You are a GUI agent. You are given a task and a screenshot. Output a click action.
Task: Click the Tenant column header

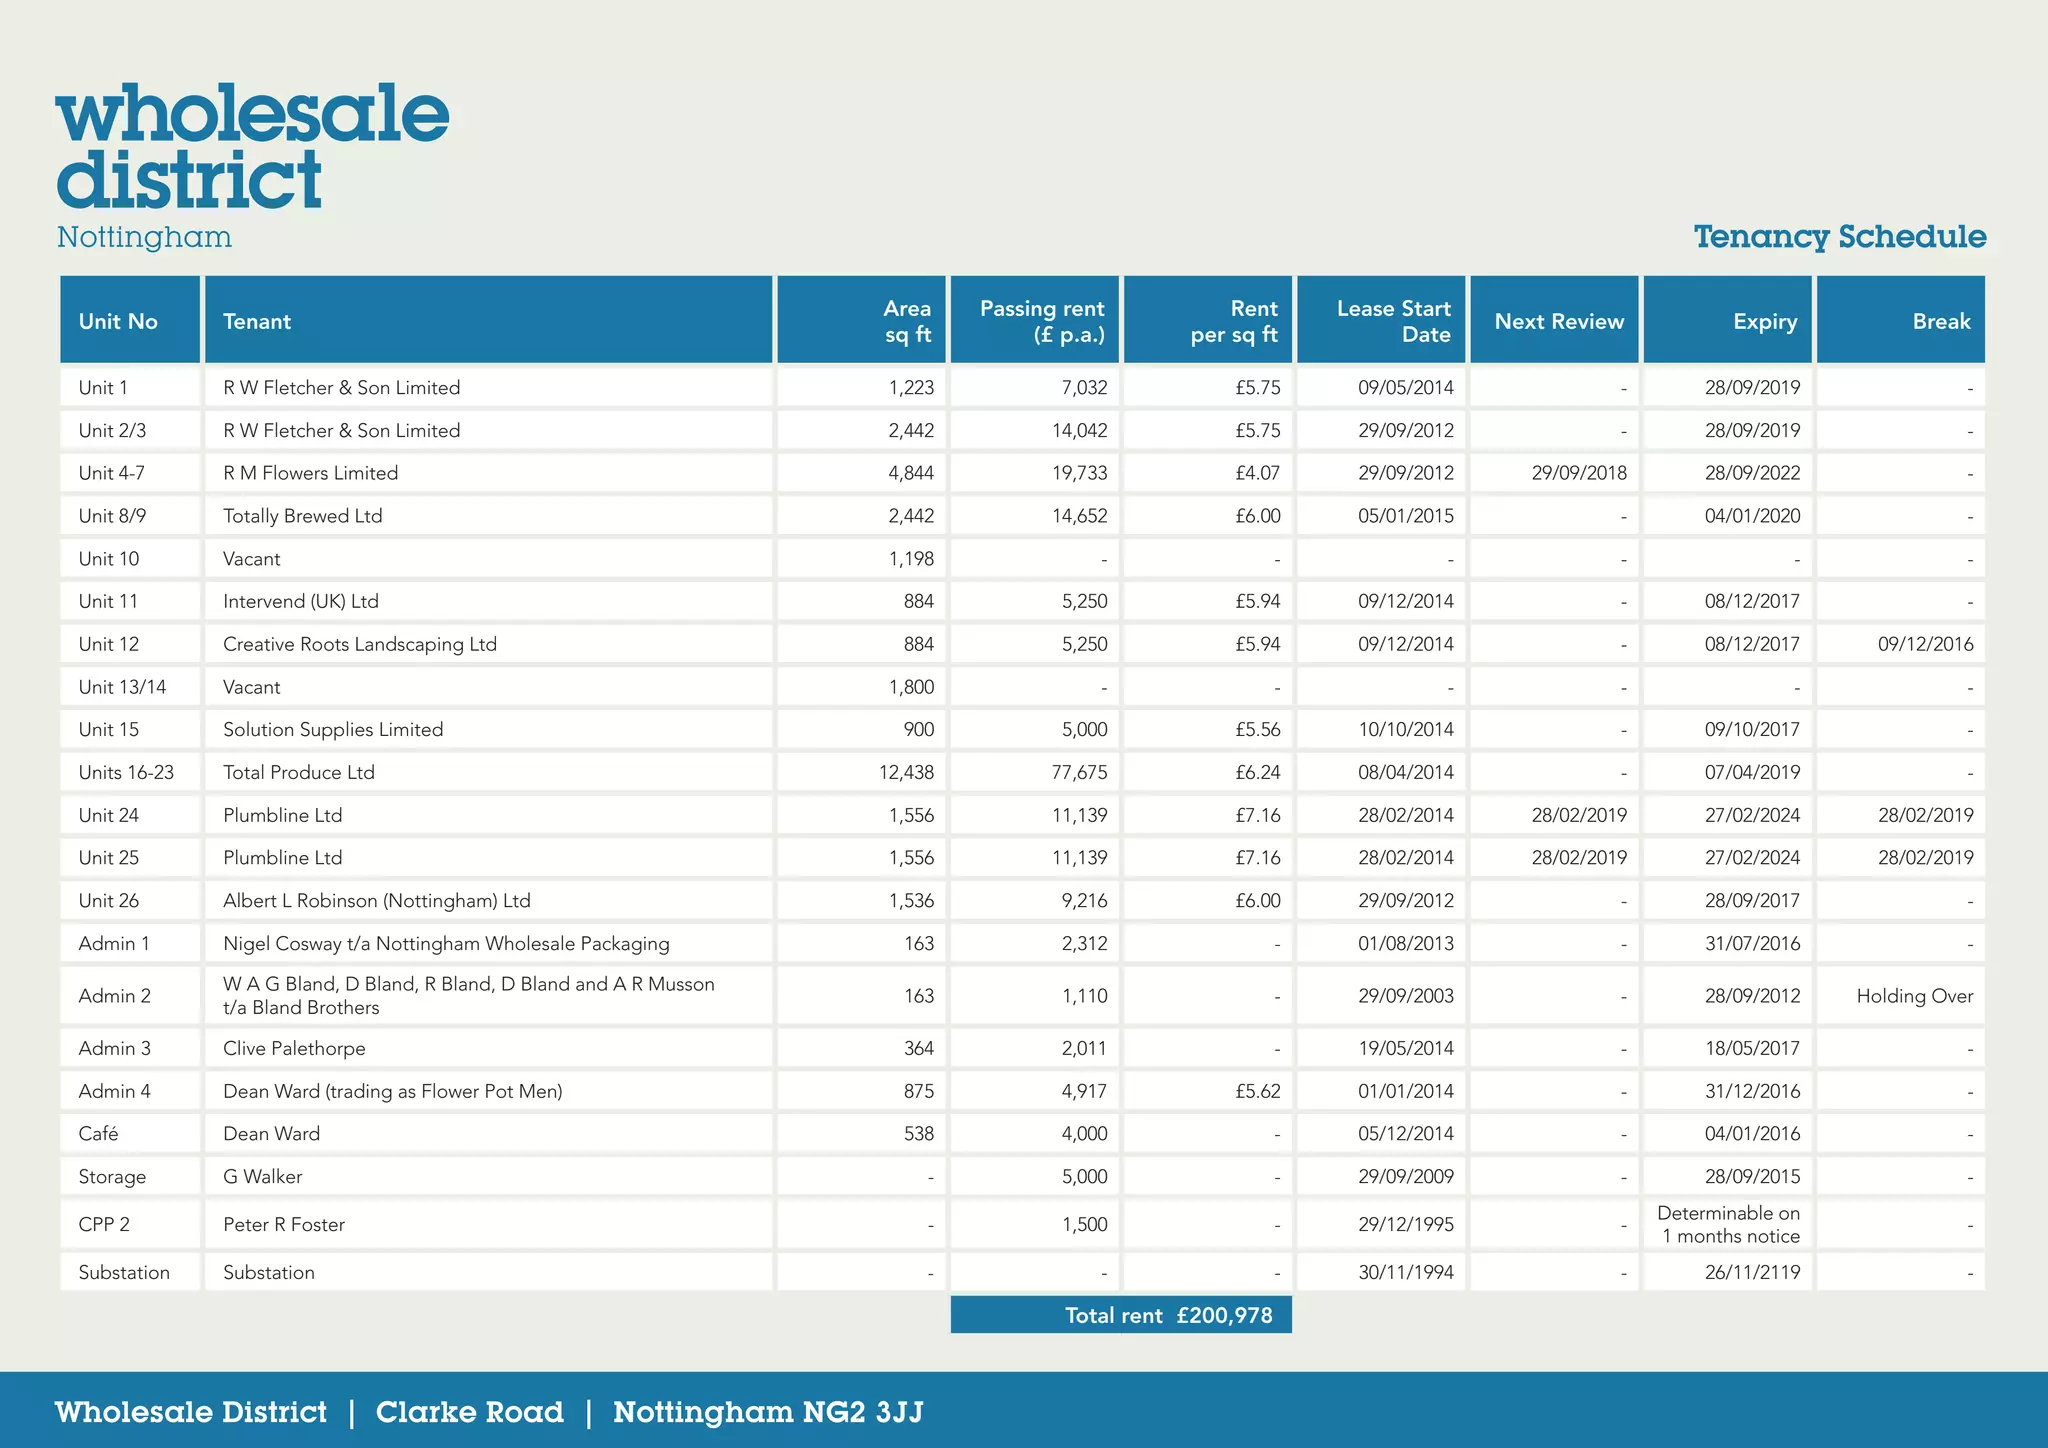pos(257,321)
